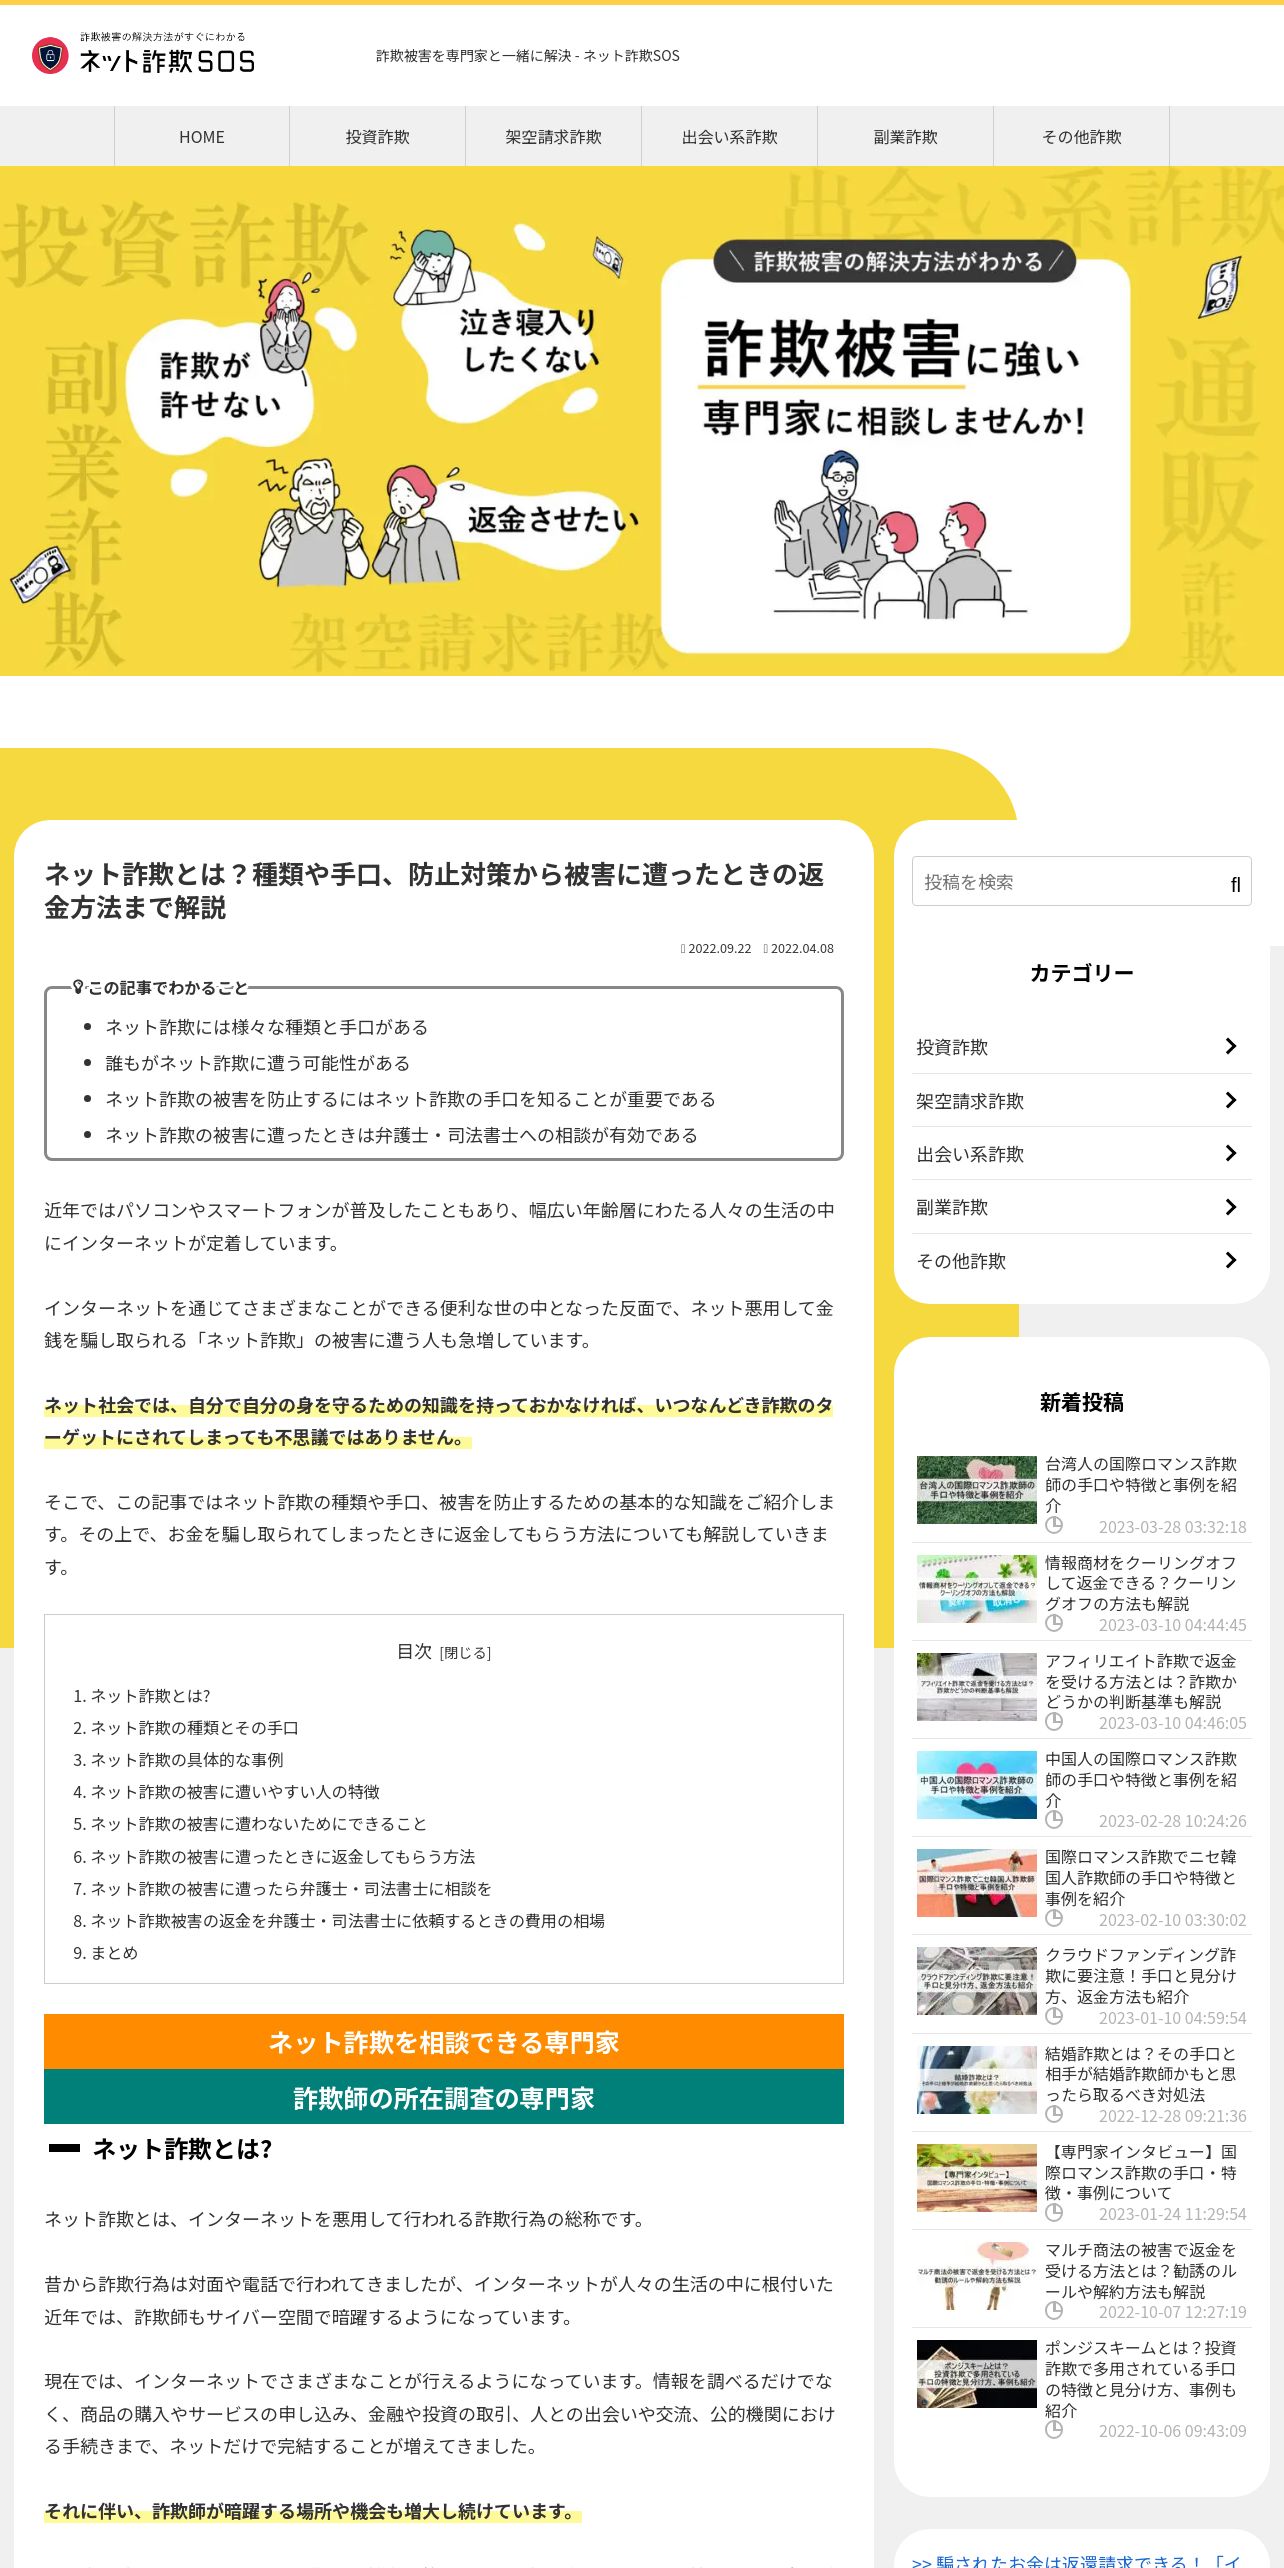
Task: Jump to TOC item 費用の相場
Action: 347,1921
